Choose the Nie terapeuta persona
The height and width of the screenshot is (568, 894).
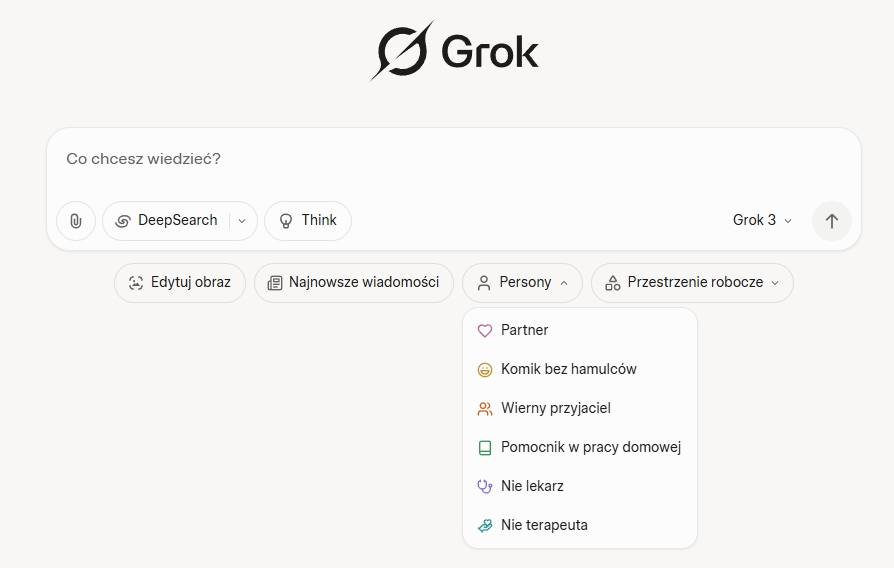(x=580, y=525)
